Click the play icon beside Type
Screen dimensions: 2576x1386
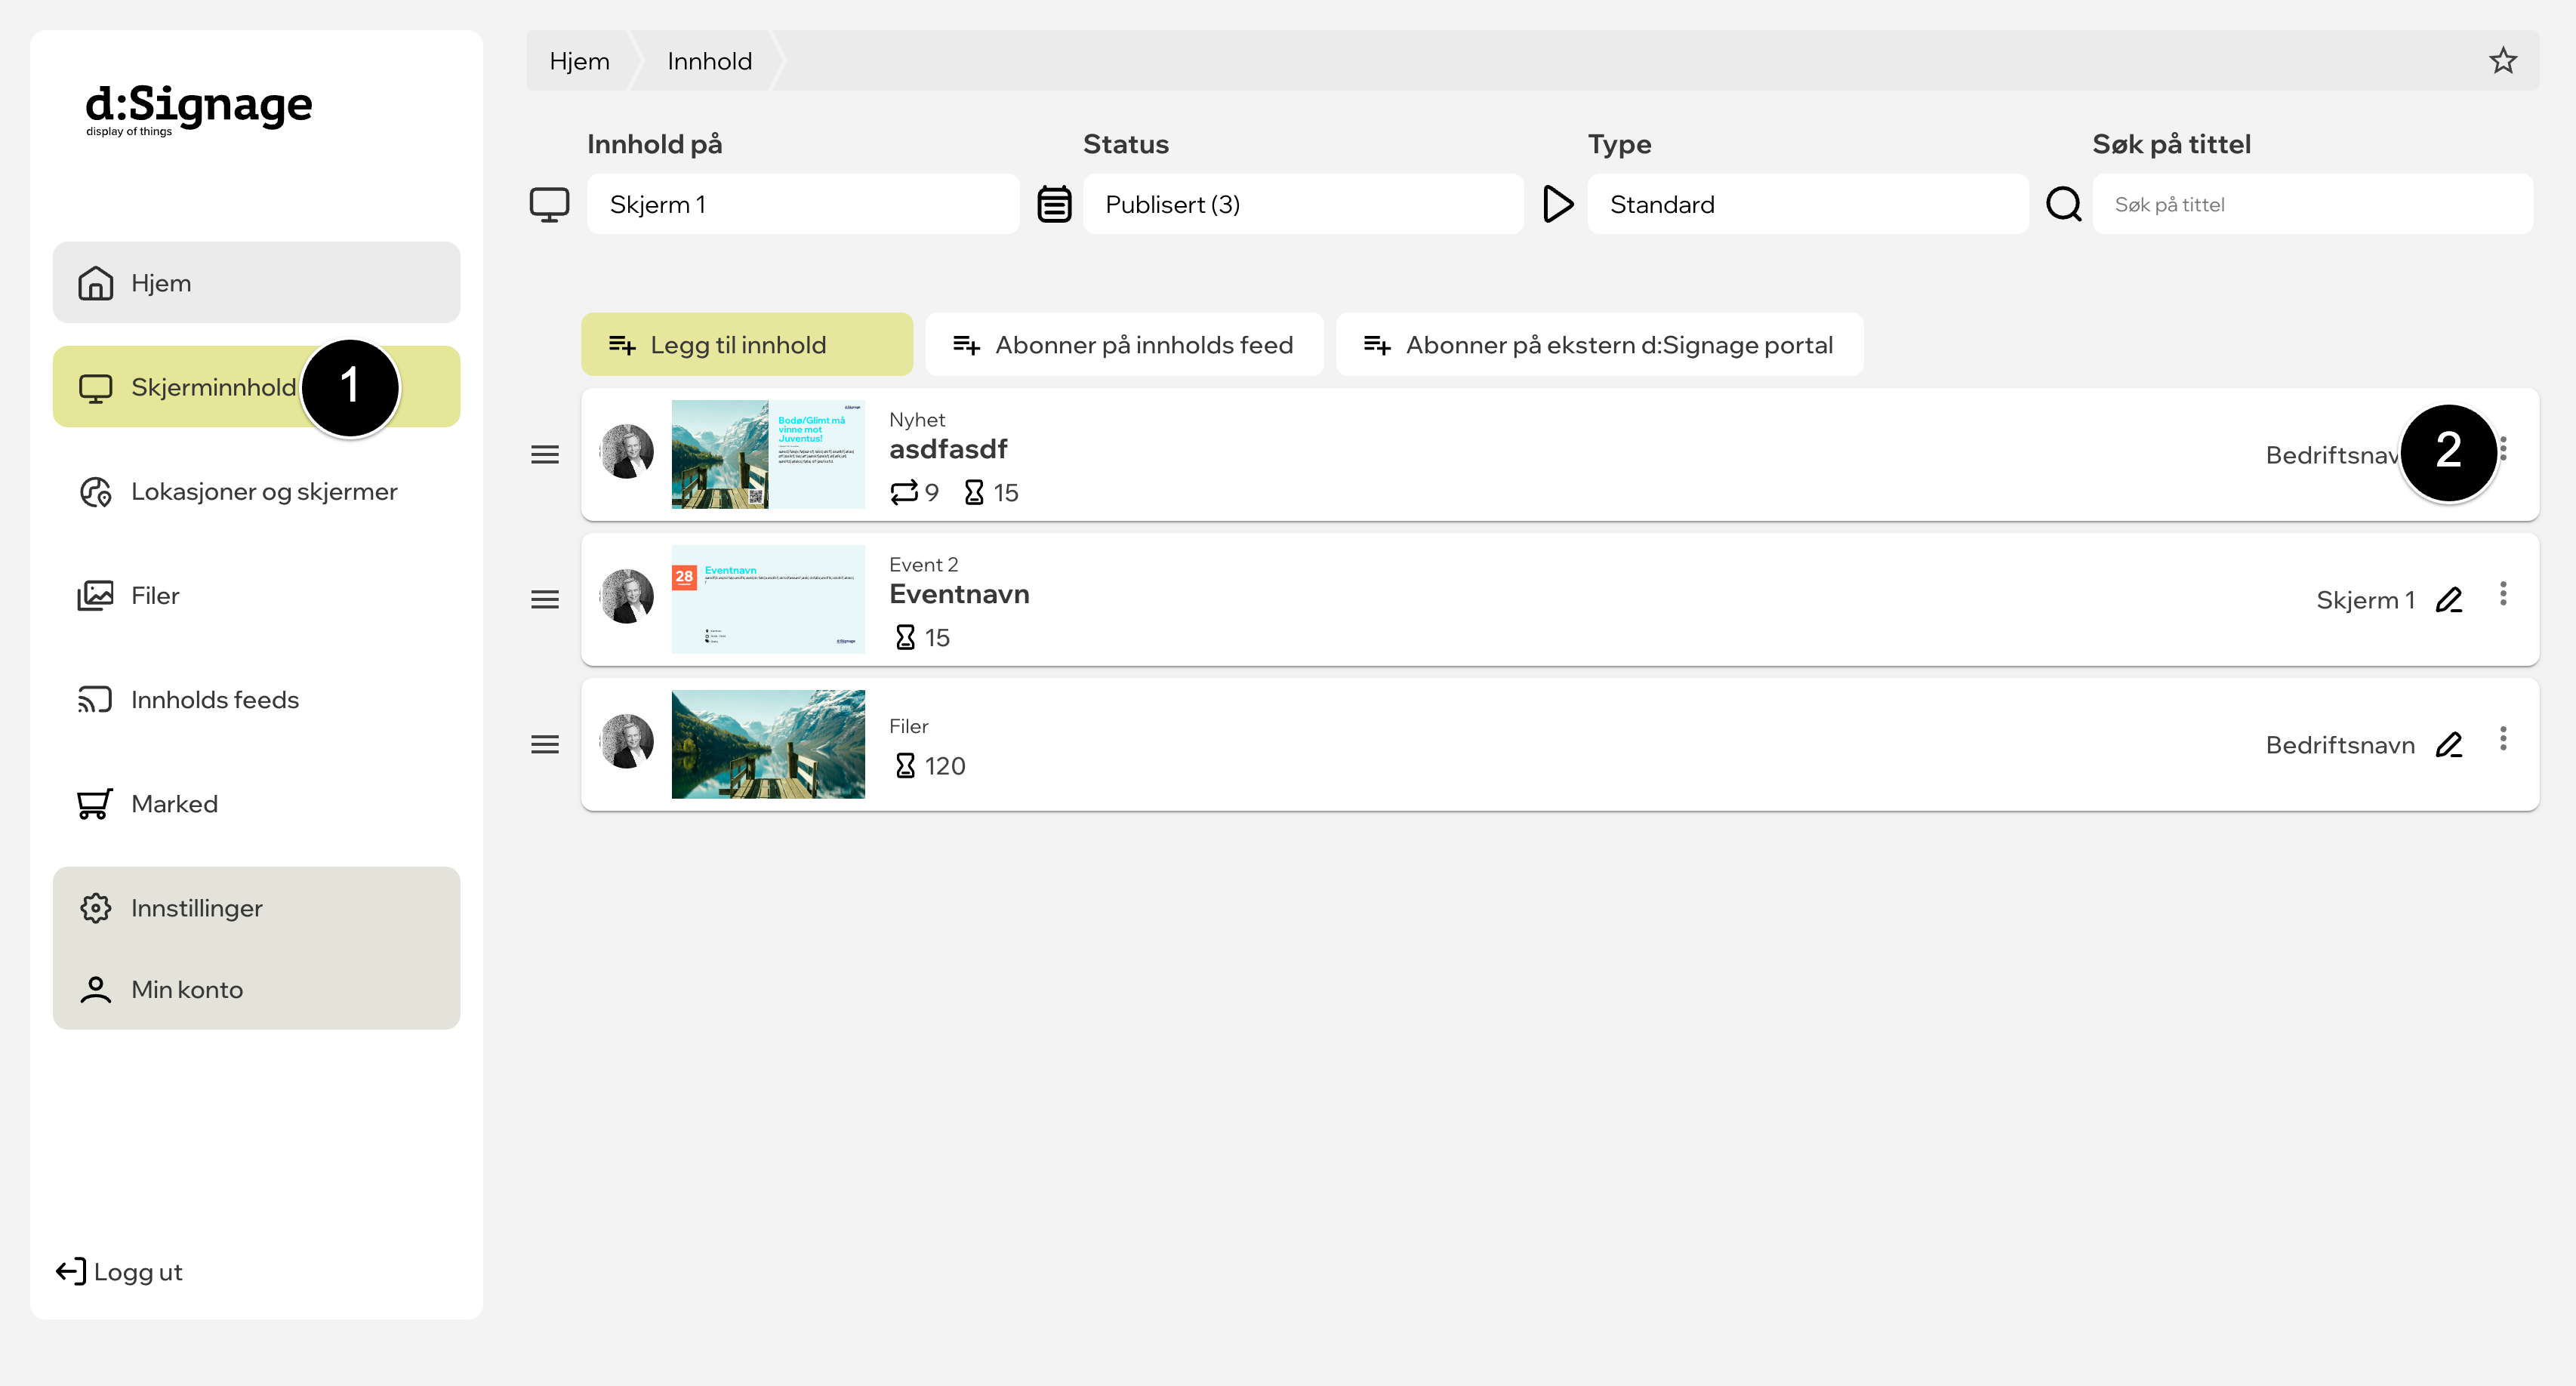(x=1558, y=204)
